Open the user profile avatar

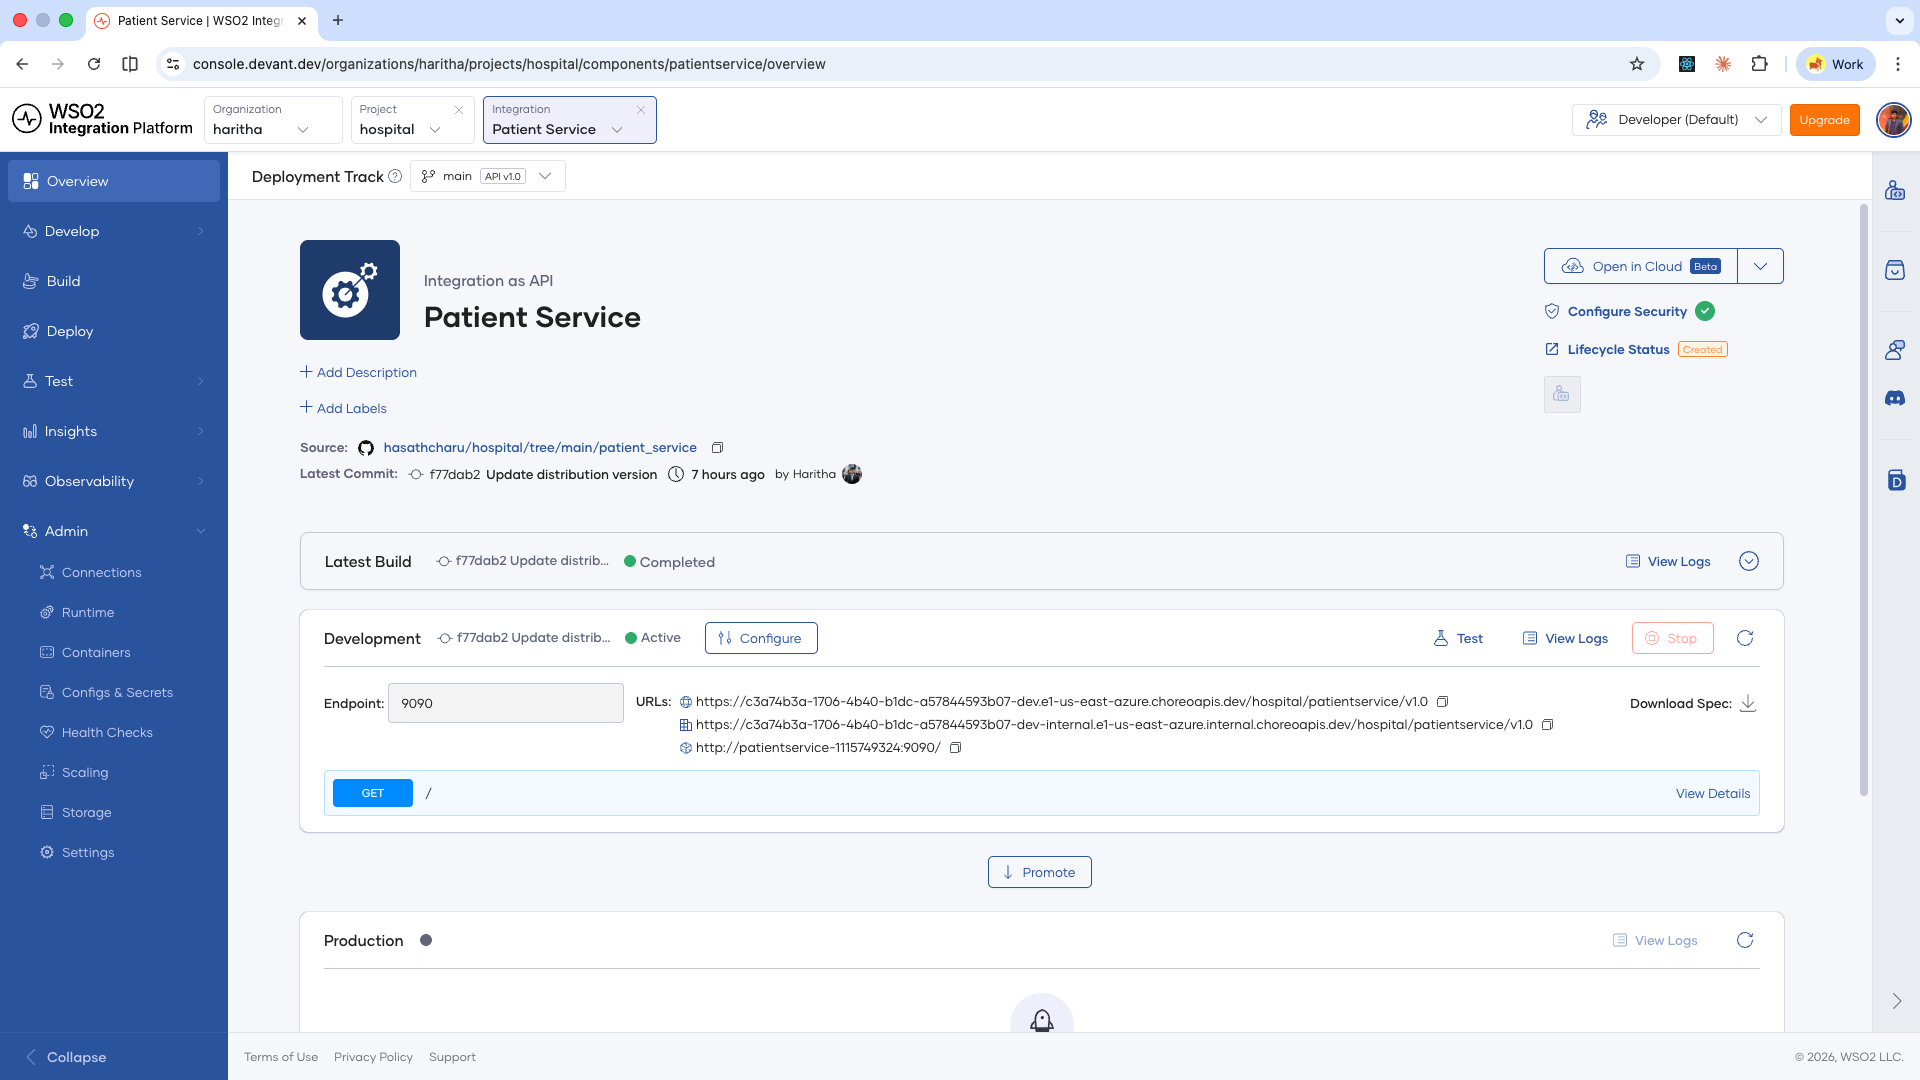click(1893, 120)
